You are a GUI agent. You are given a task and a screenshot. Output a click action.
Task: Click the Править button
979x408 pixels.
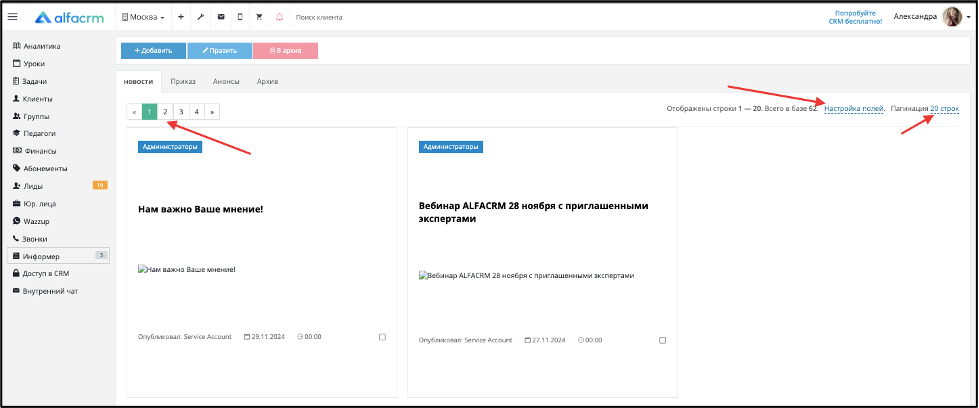[220, 51]
